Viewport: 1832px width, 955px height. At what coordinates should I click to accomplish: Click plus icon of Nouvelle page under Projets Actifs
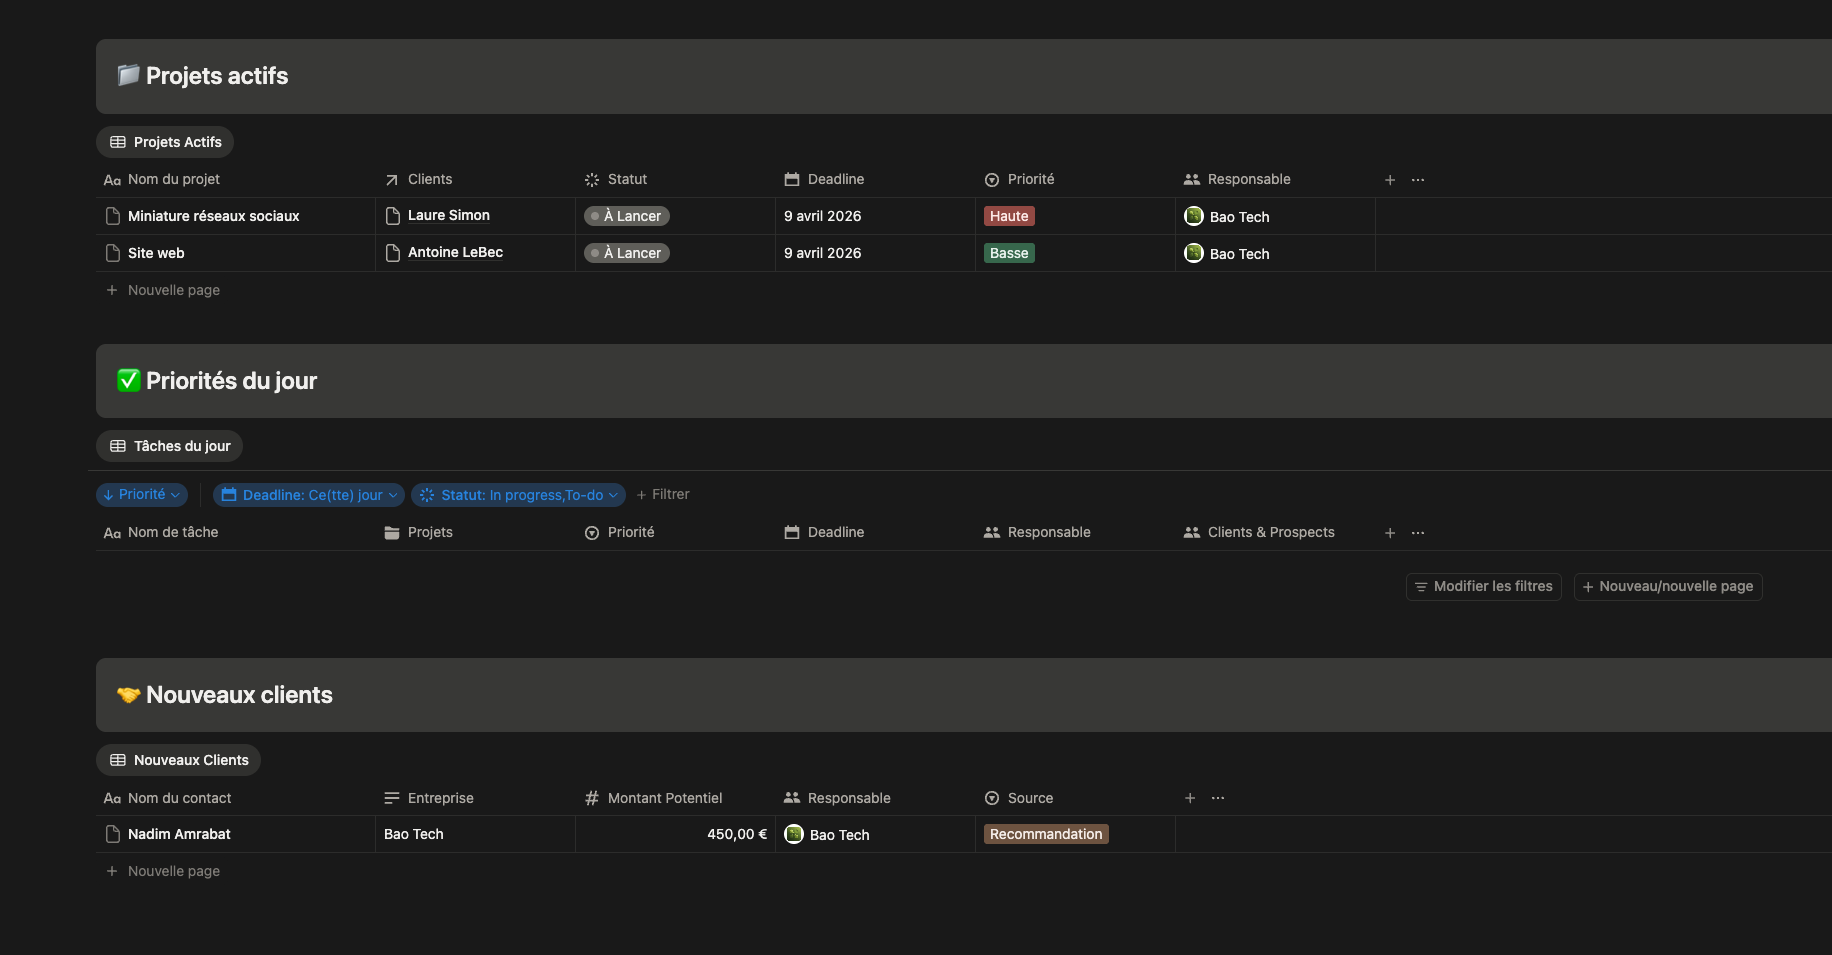(x=112, y=290)
